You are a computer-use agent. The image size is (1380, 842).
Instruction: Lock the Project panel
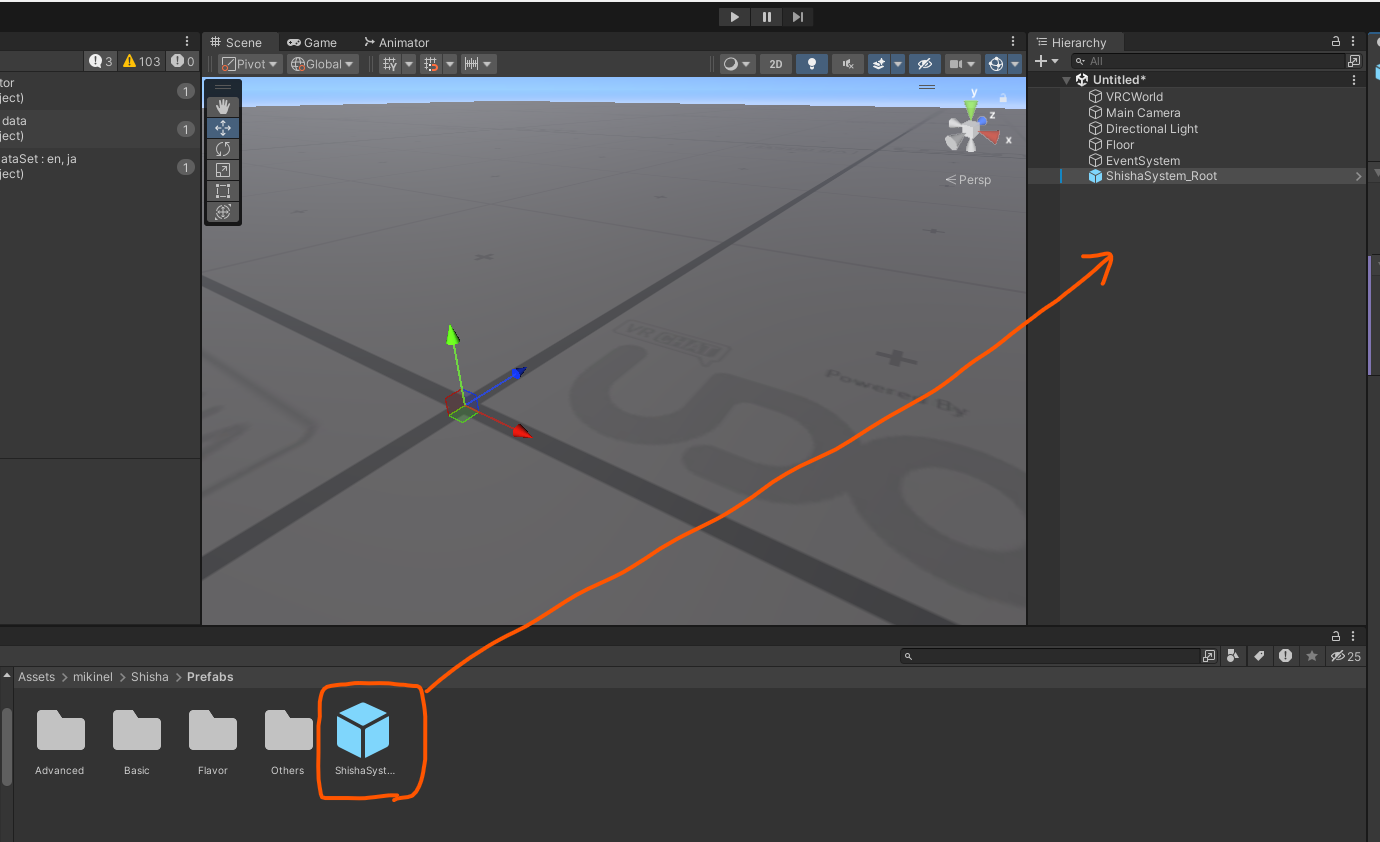[x=1336, y=636]
